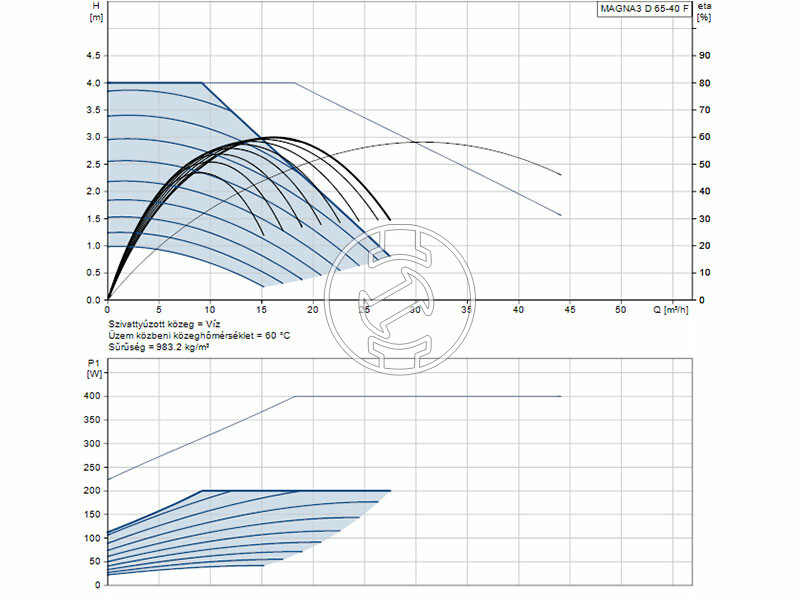Select the 'Üzem közbeni közeghőmérséklet = 60 °C' line
This screenshot has height=600, width=800.
pos(198,337)
